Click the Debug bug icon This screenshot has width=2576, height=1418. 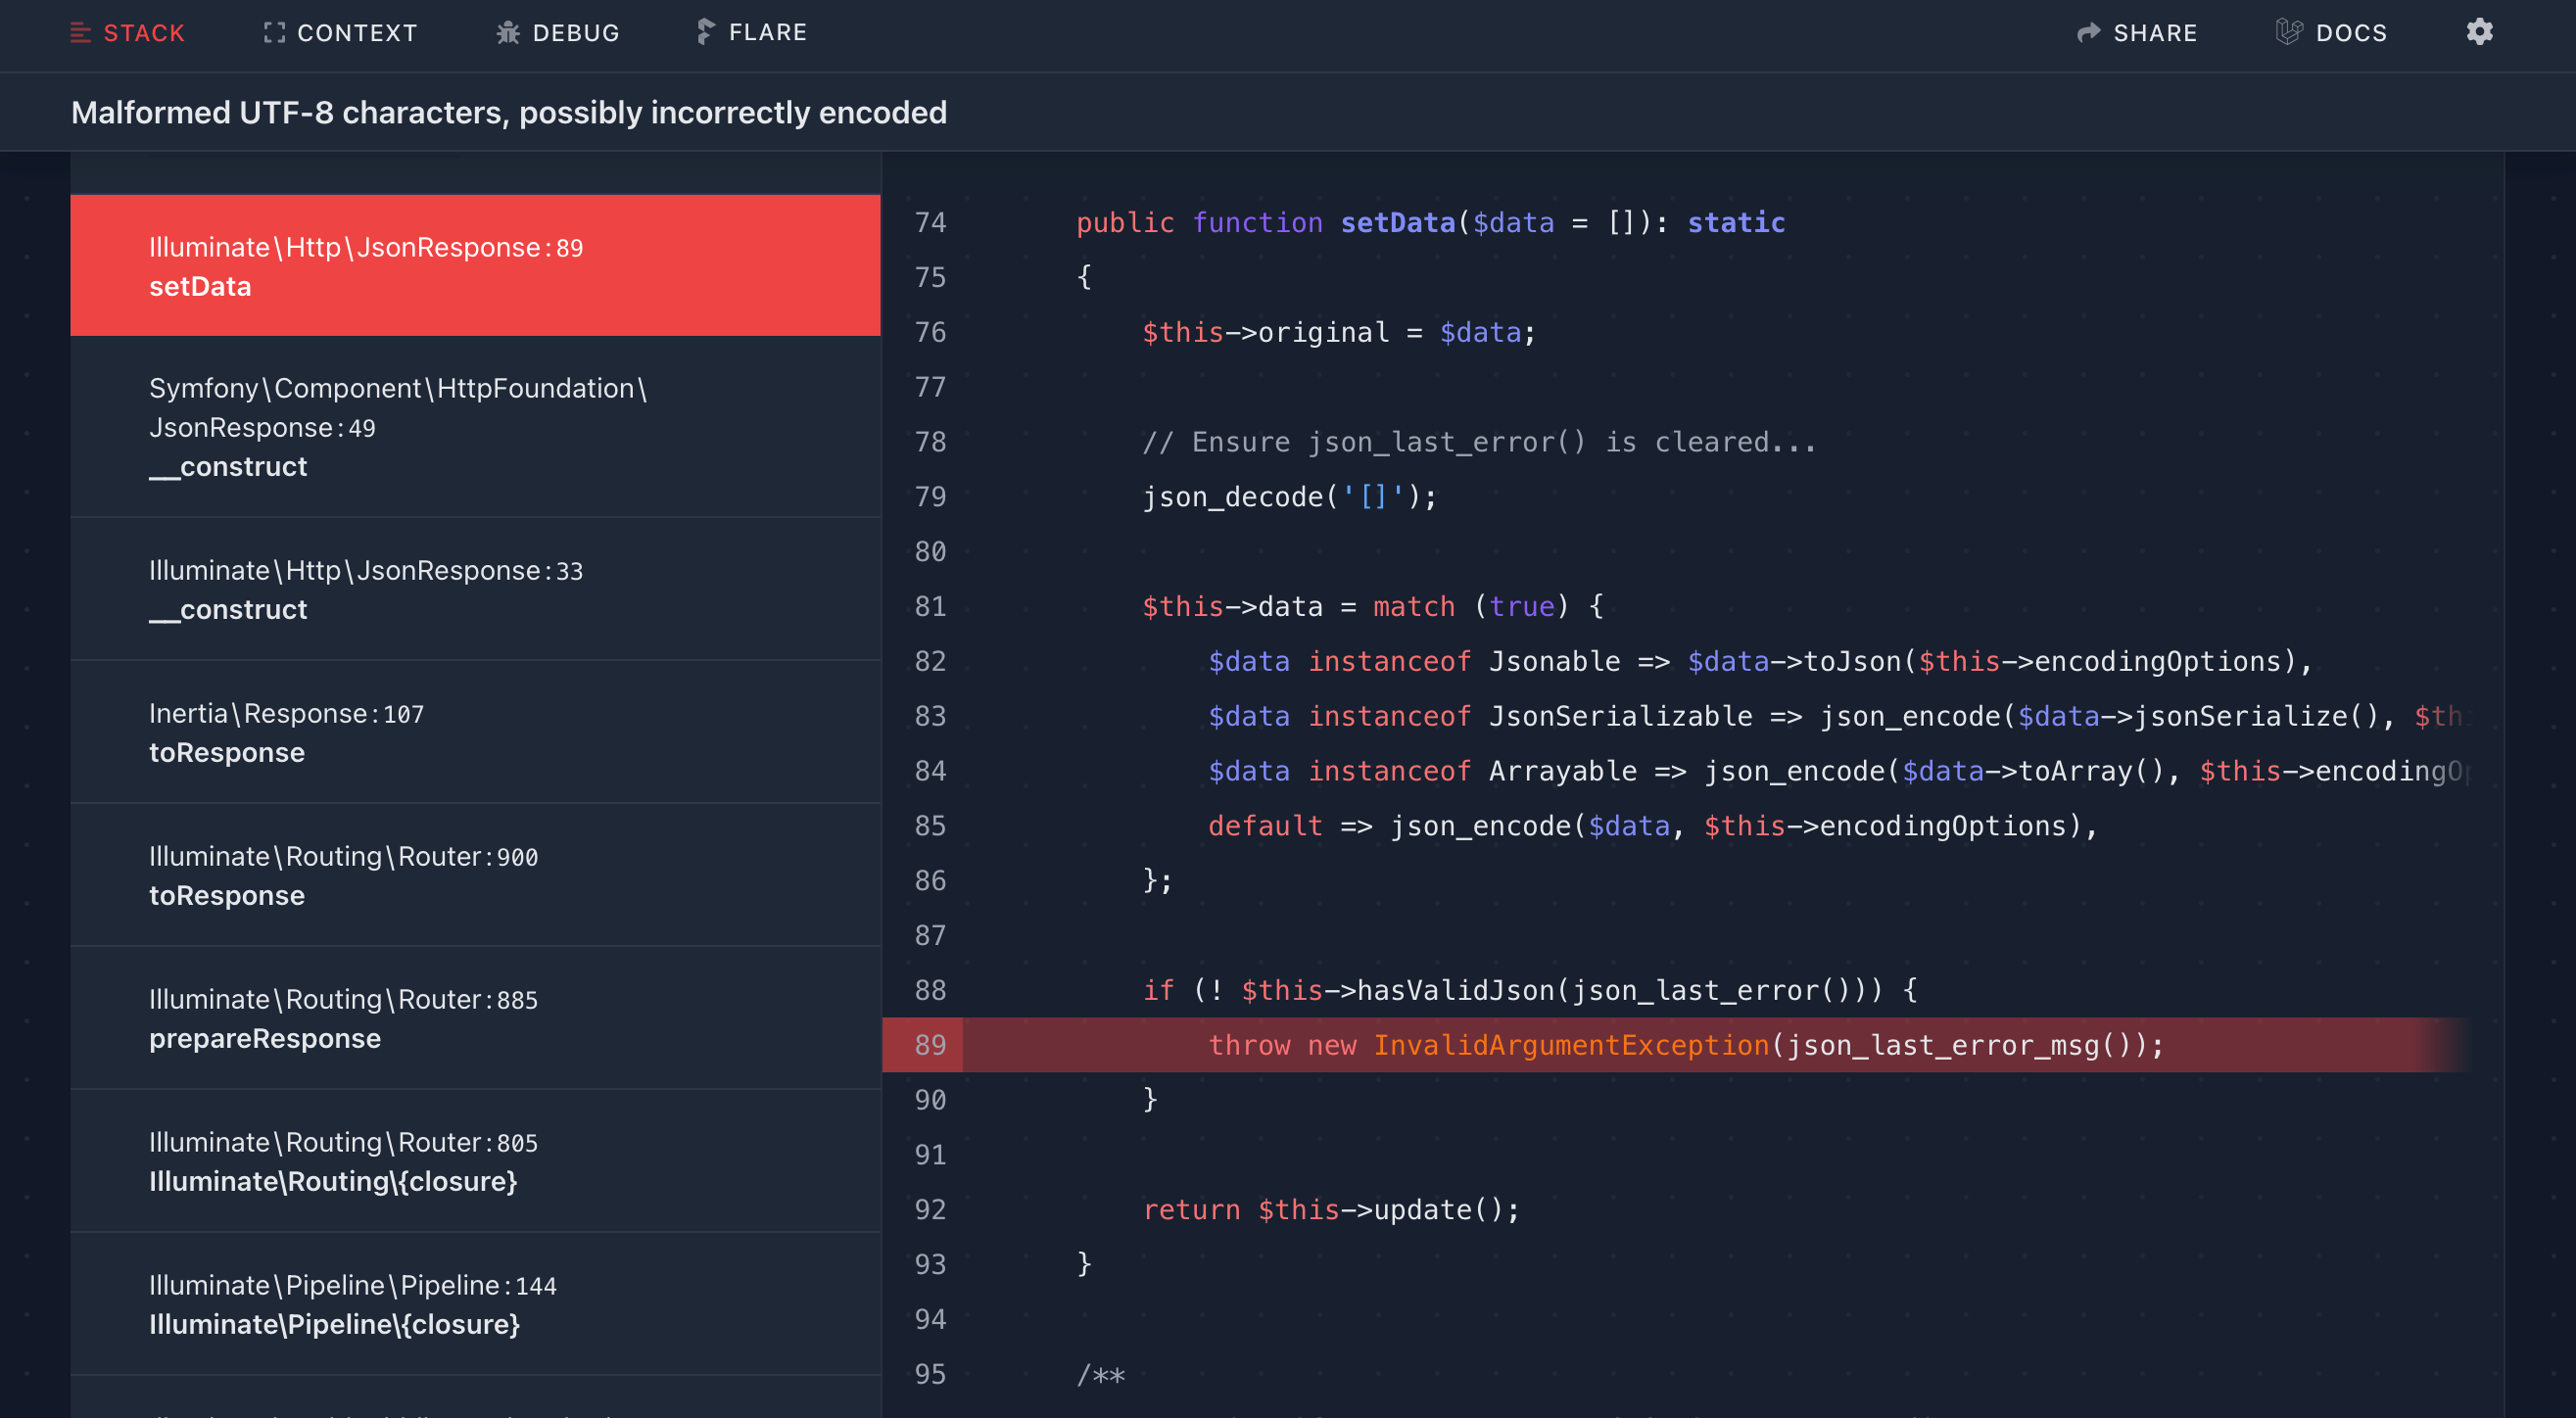click(x=508, y=33)
